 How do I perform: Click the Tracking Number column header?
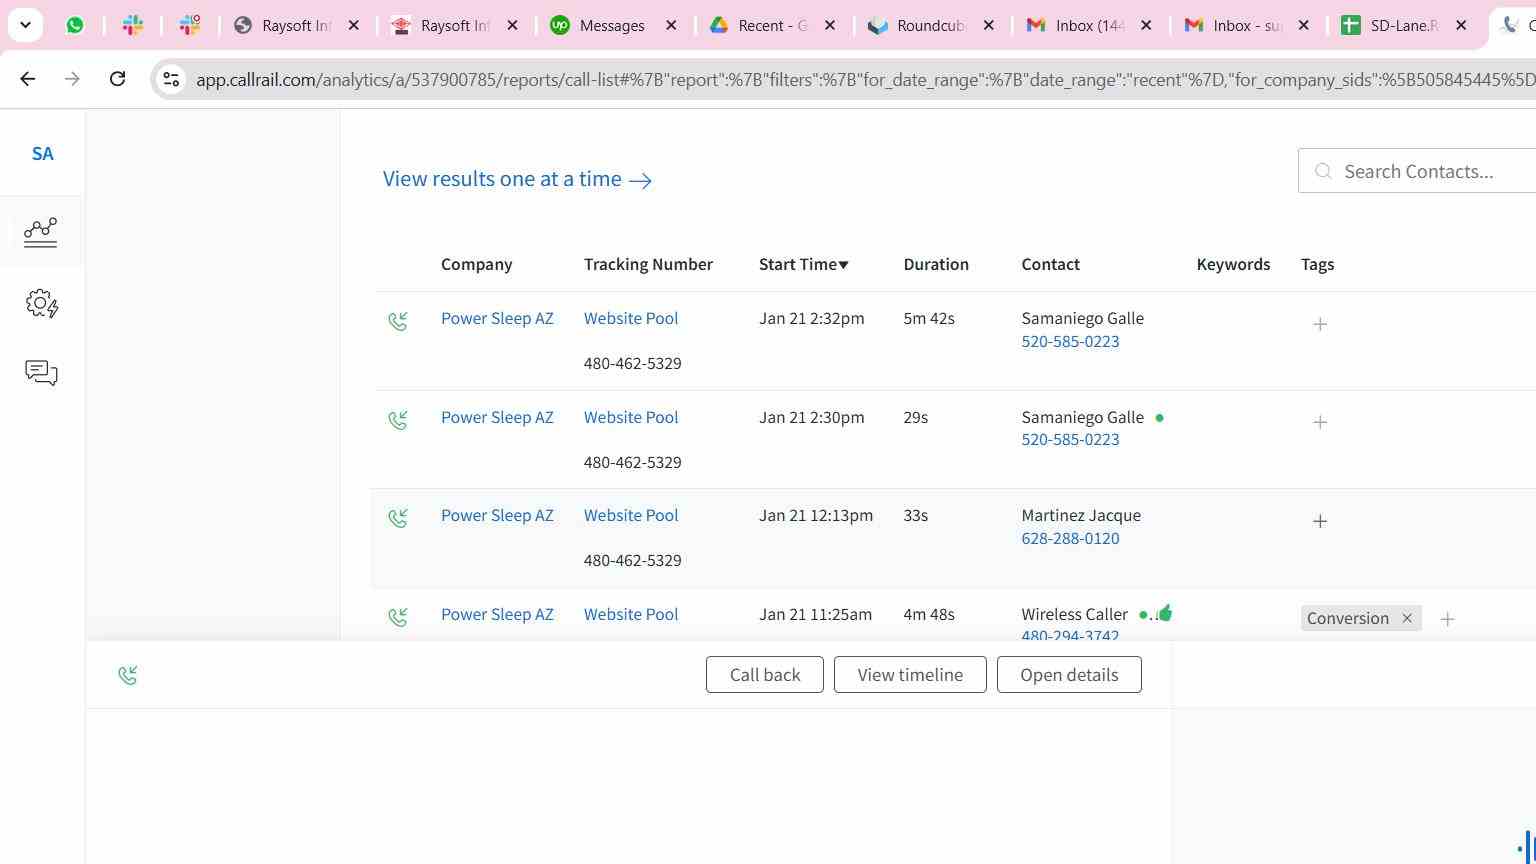[x=648, y=264]
